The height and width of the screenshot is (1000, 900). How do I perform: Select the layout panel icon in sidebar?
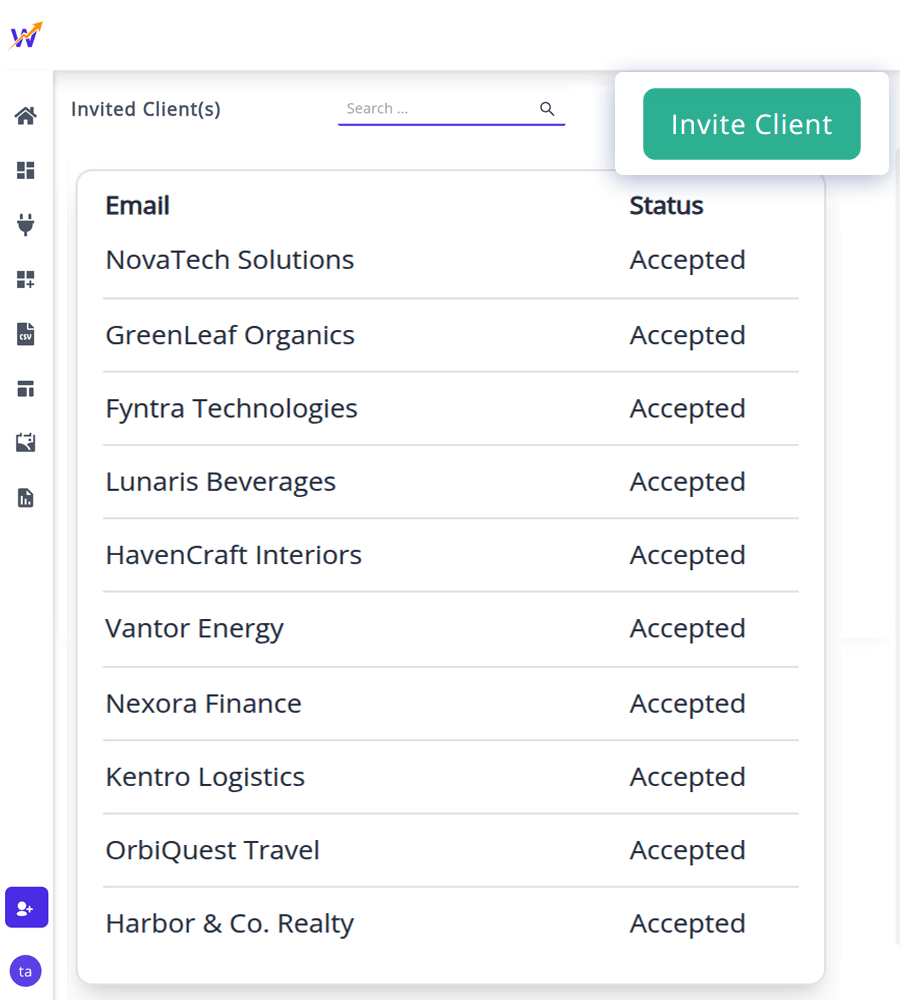coord(25,388)
